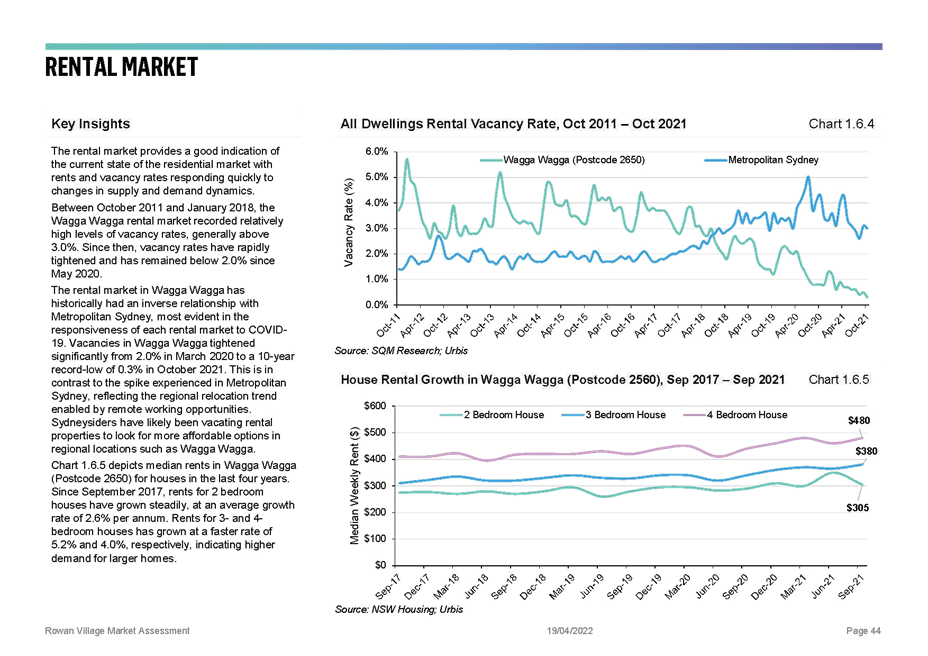Click the paragraph starting 'The rental market provides'
Image resolution: width=928 pixels, height=656 pixels.
(165, 171)
